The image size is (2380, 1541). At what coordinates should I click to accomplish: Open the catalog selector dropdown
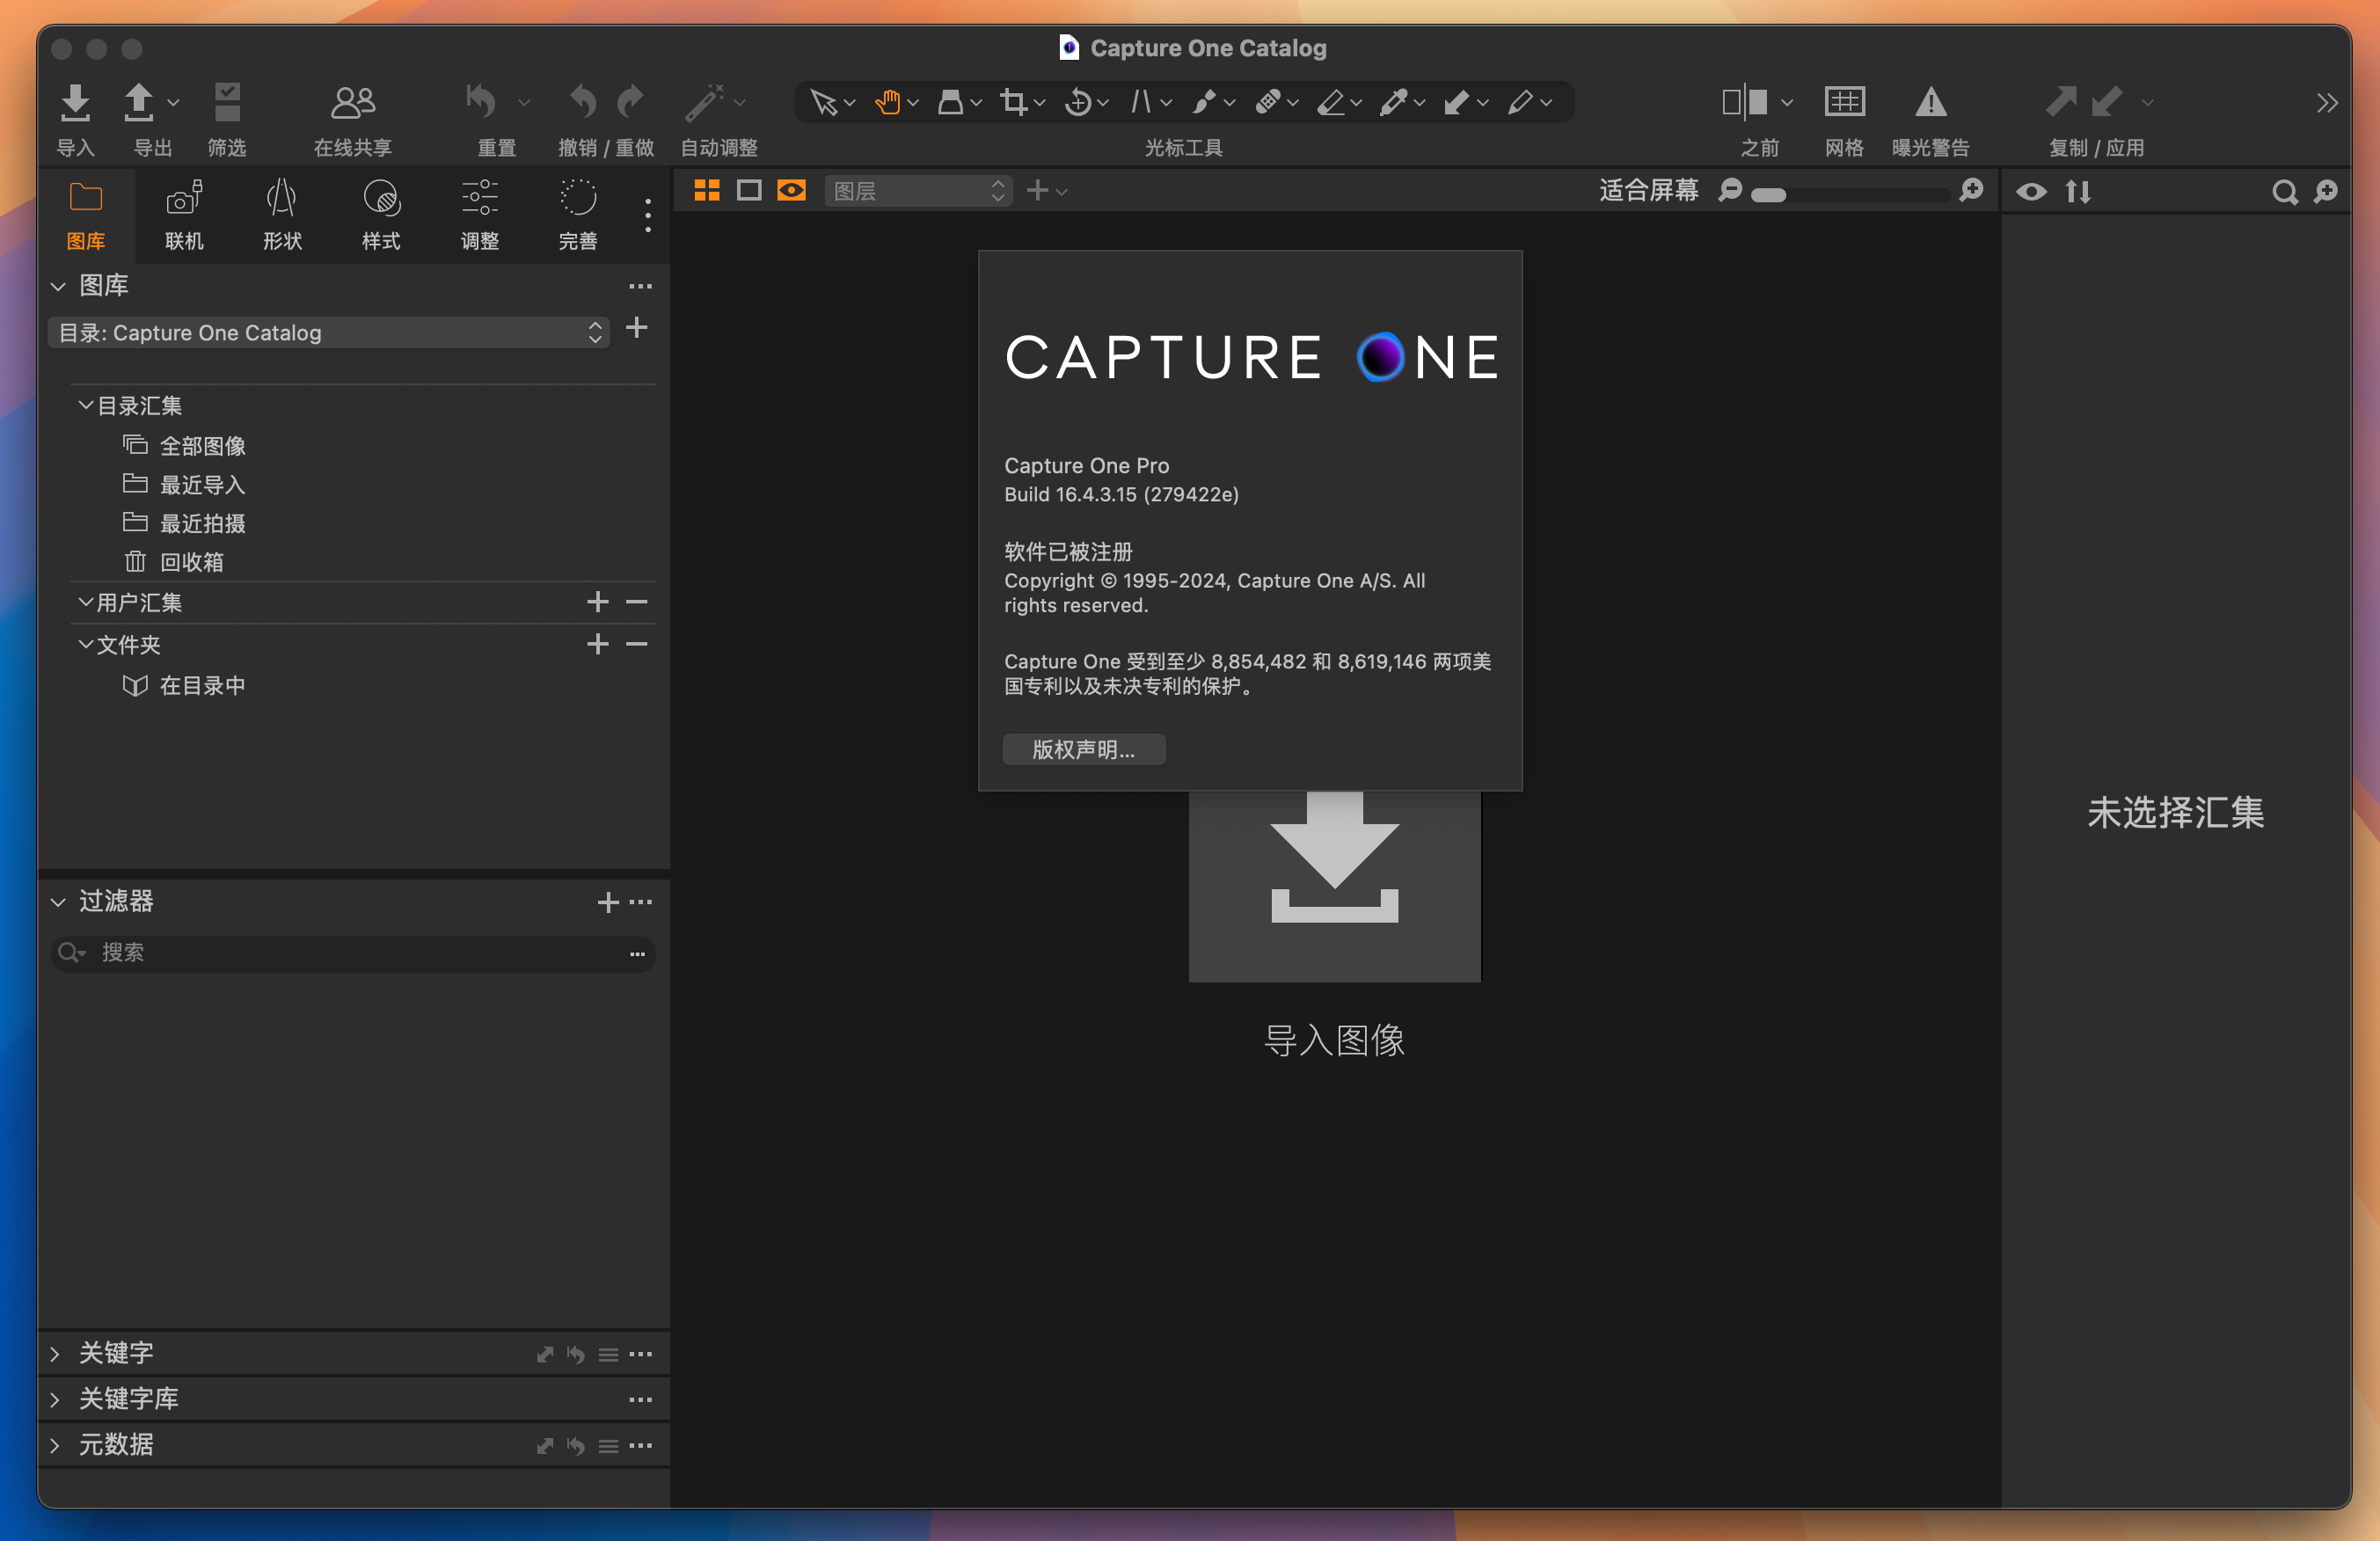point(329,333)
